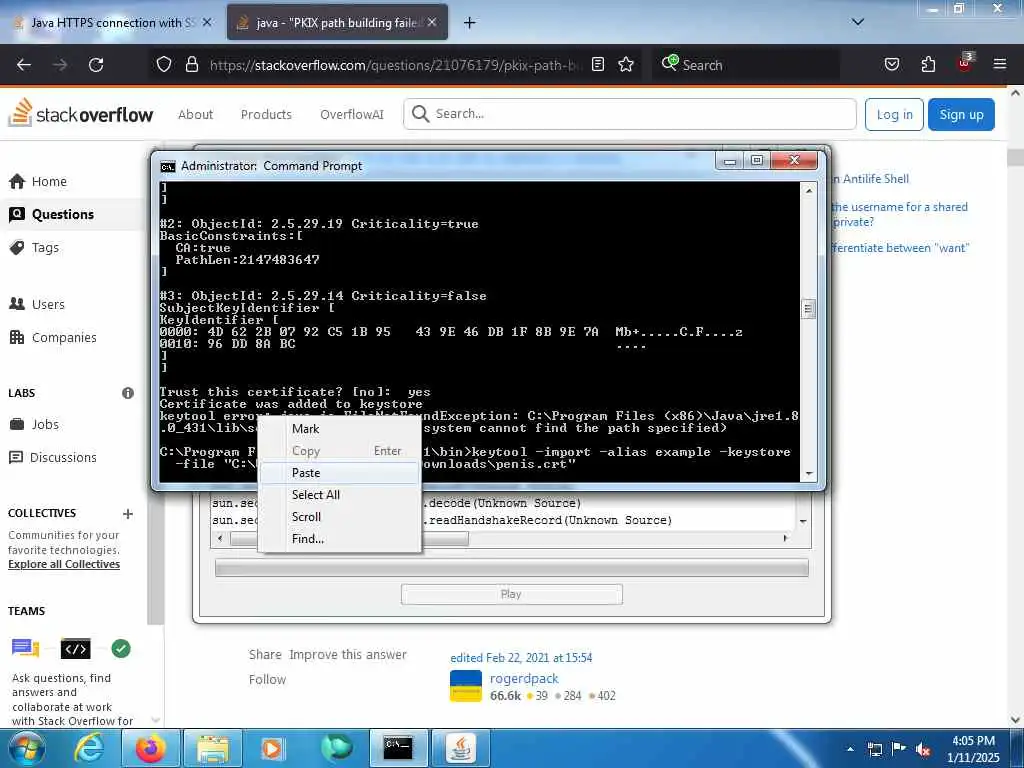Launch Internet Explorer from the taskbar
This screenshot has height=768, width=1024.
[x=89, y=748]
